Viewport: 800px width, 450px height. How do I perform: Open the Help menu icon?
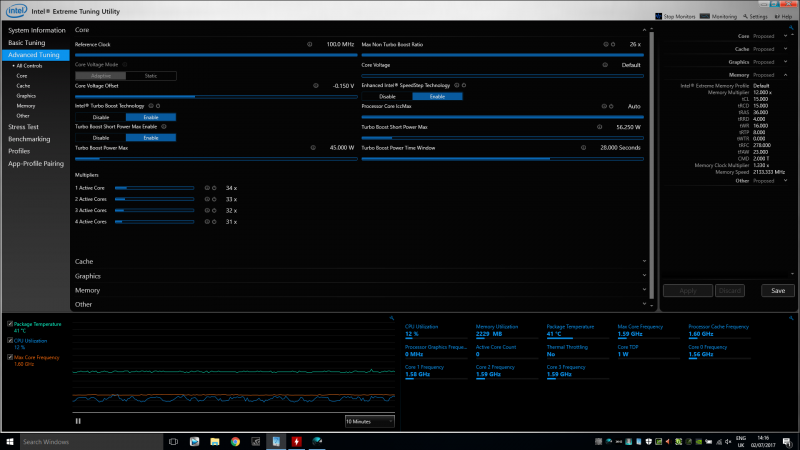click(x=777, y=16)
